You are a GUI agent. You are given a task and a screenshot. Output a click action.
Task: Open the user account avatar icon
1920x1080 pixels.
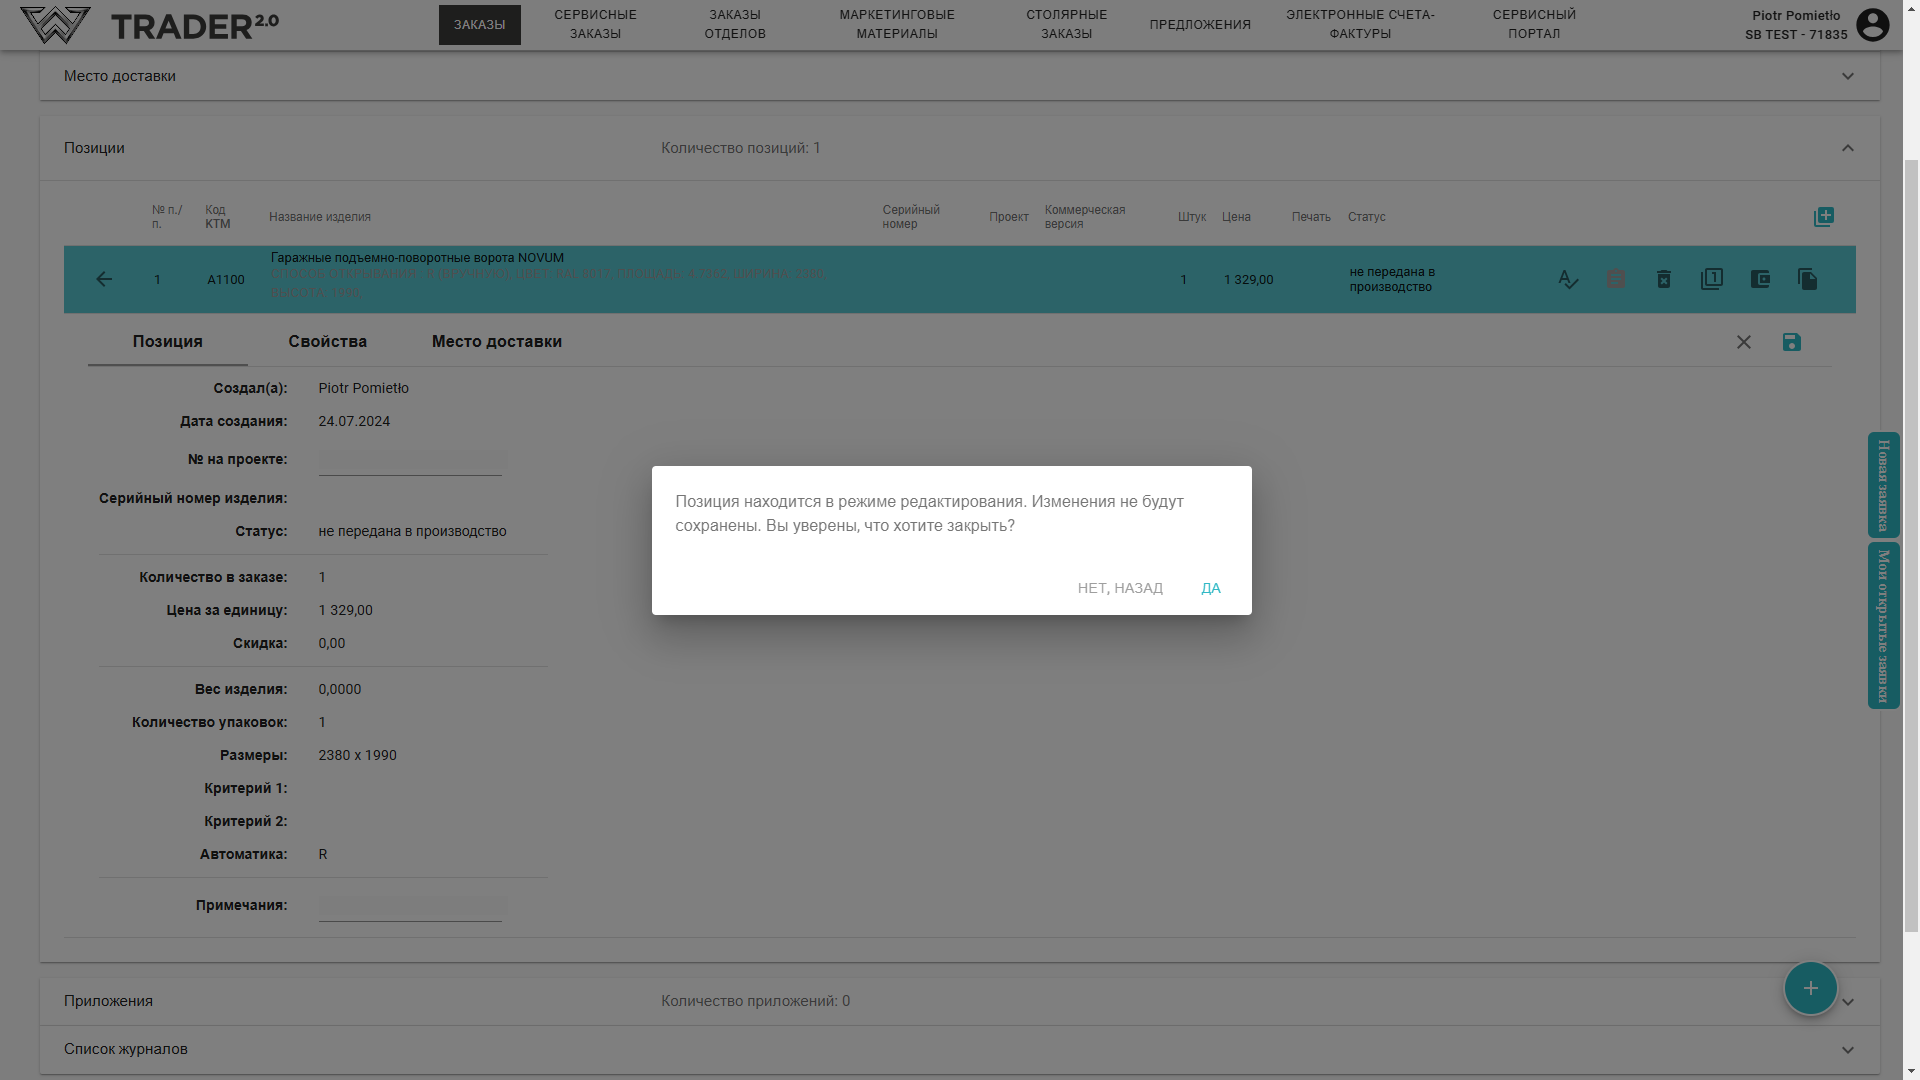coord(1872,25)
